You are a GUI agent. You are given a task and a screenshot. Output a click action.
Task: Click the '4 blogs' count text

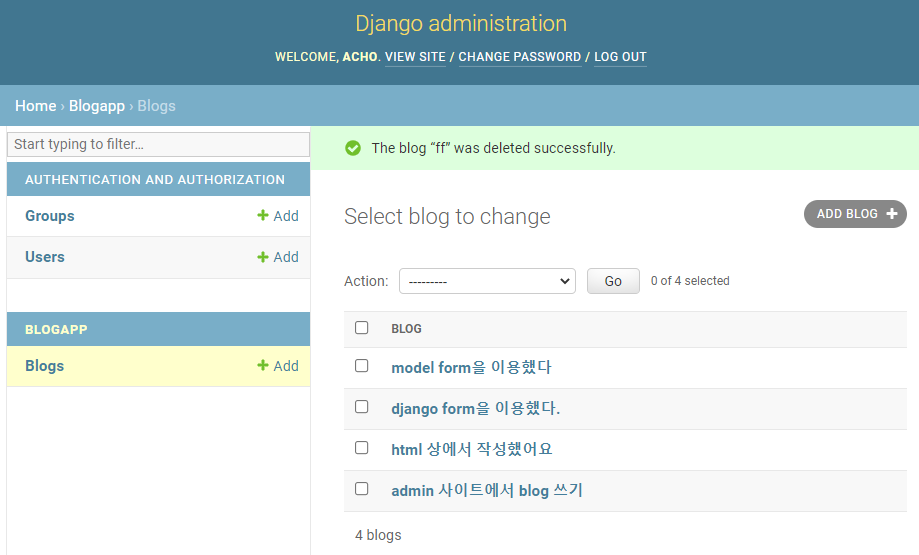click(378, 535)
